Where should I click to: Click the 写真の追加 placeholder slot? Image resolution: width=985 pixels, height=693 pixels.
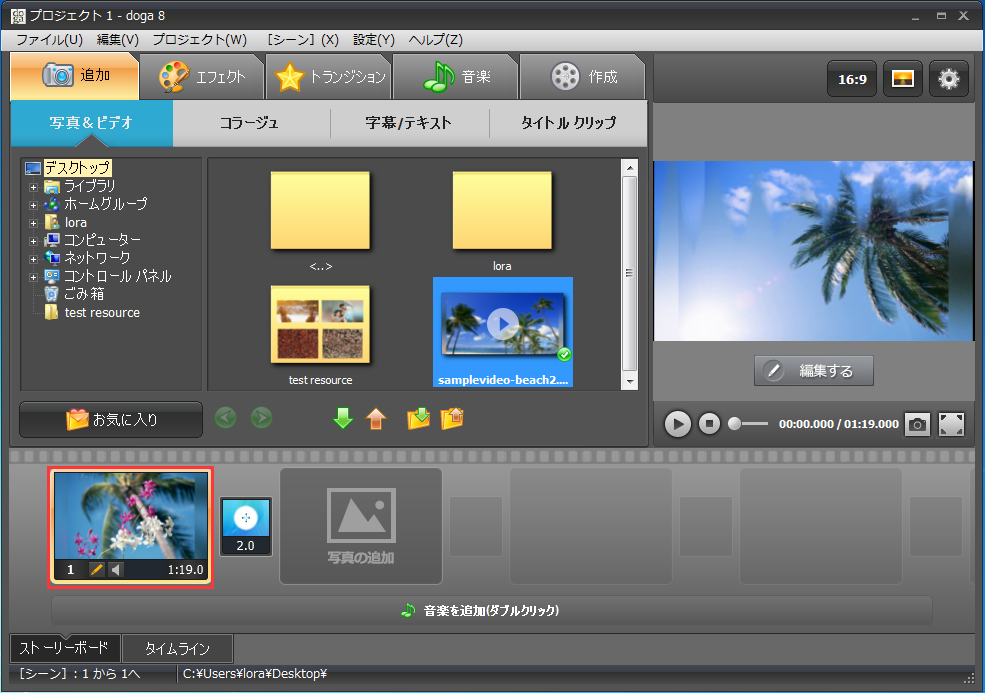[x=361, y=527]
